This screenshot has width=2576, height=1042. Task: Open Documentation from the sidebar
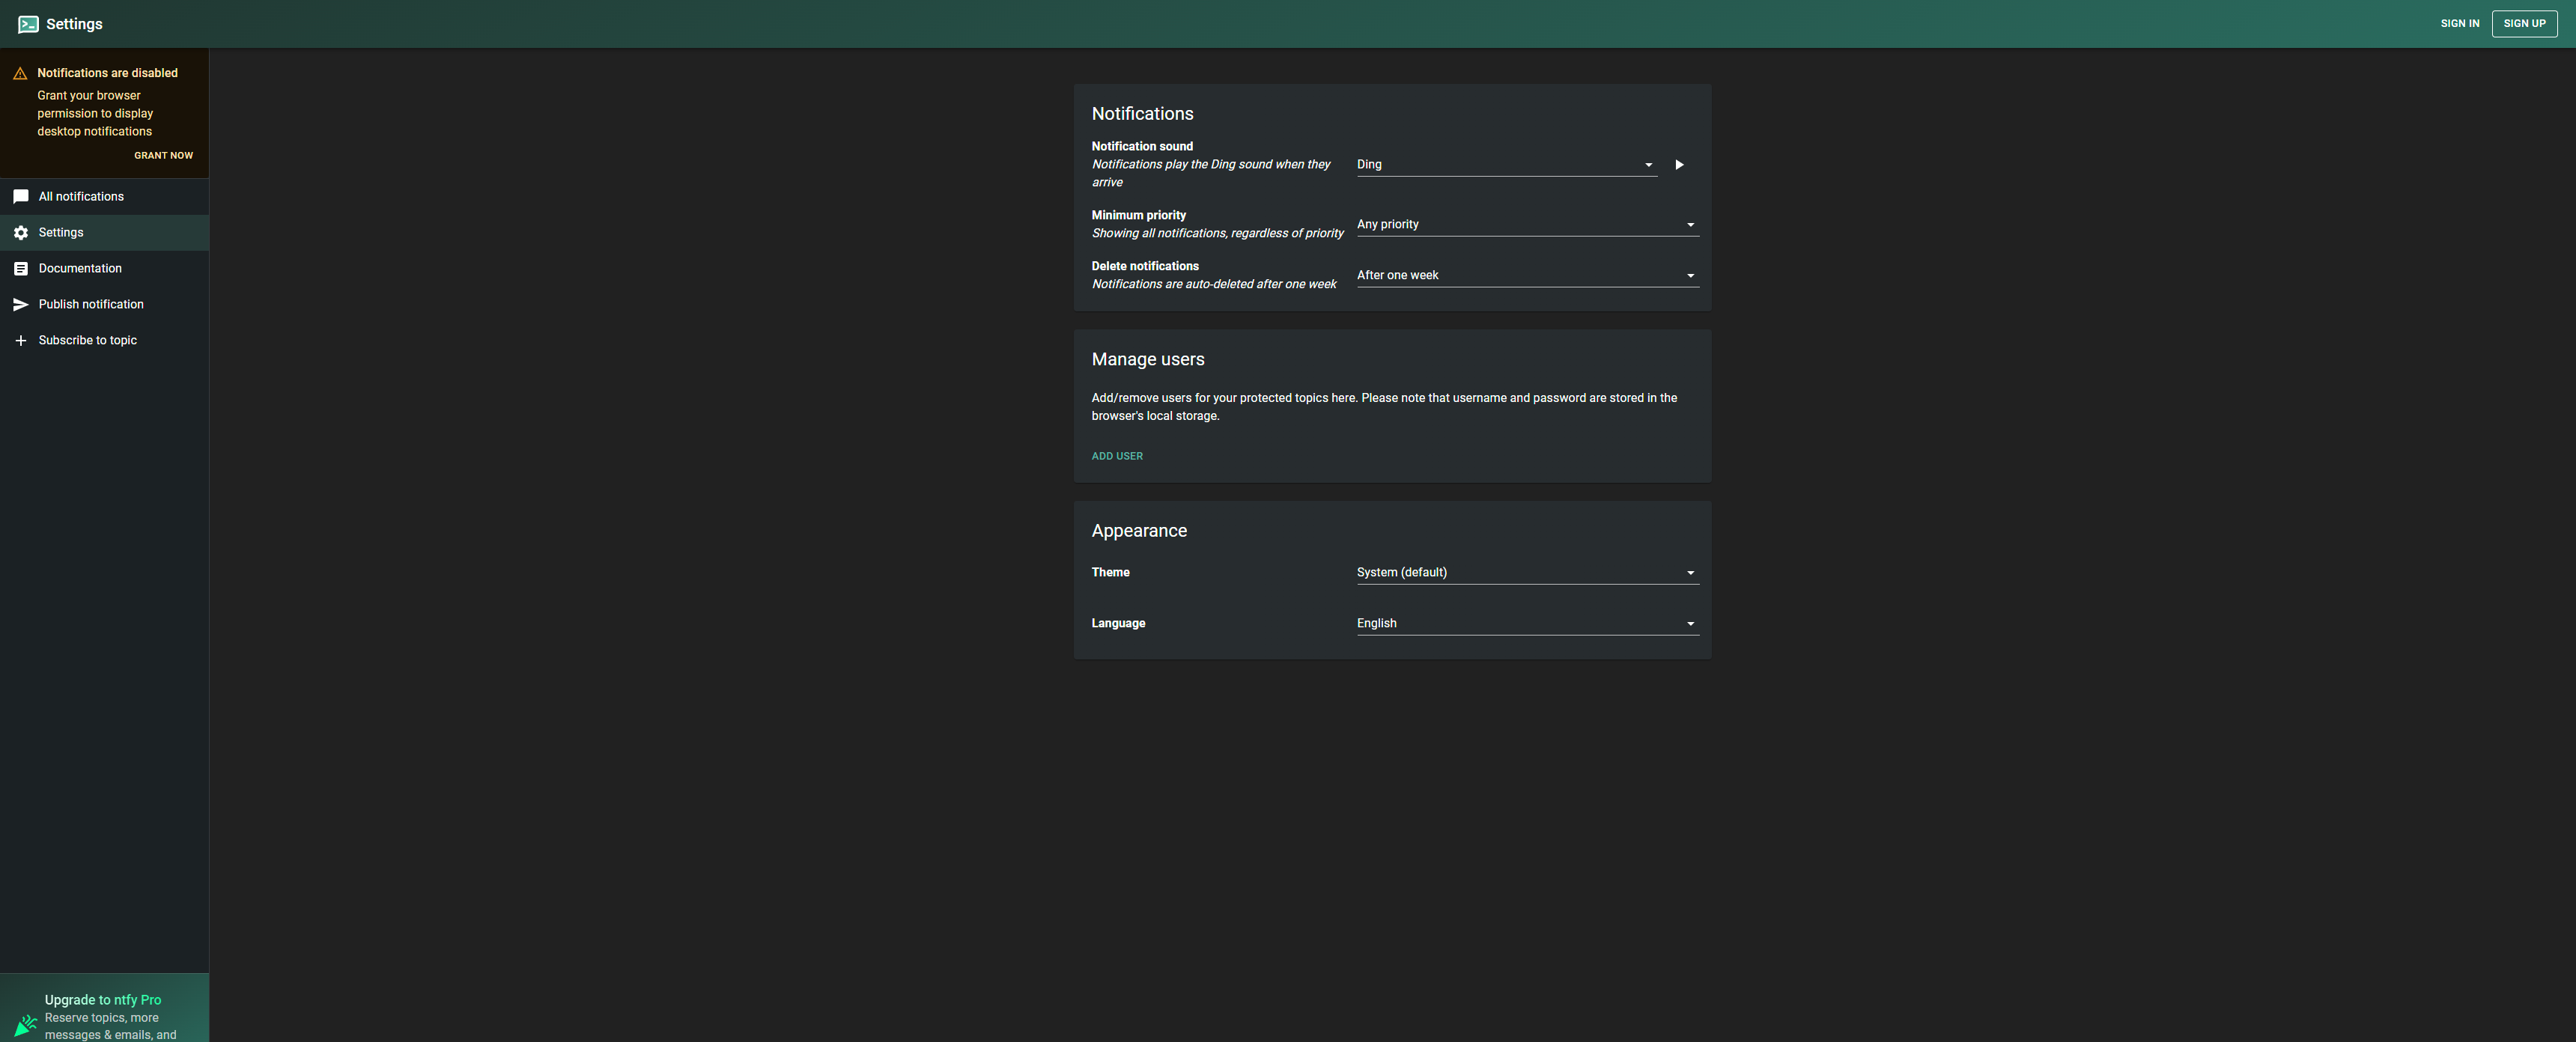point(104,269)
